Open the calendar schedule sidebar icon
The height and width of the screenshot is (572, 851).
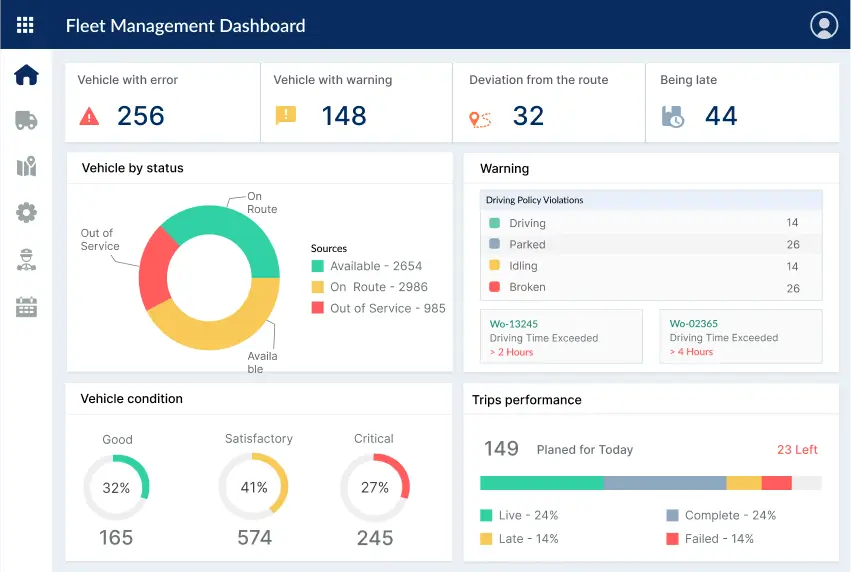click(x=26, y=307)
